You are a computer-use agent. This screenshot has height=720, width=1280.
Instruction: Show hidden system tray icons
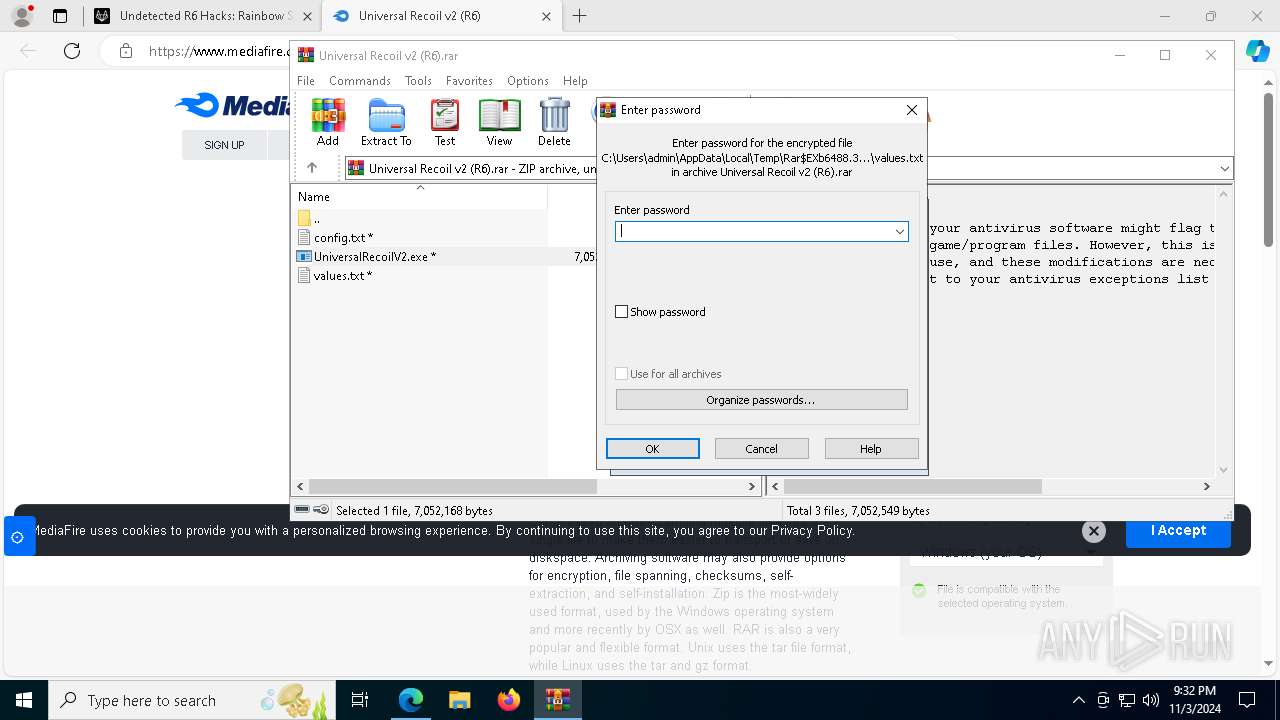[1078, 700]
